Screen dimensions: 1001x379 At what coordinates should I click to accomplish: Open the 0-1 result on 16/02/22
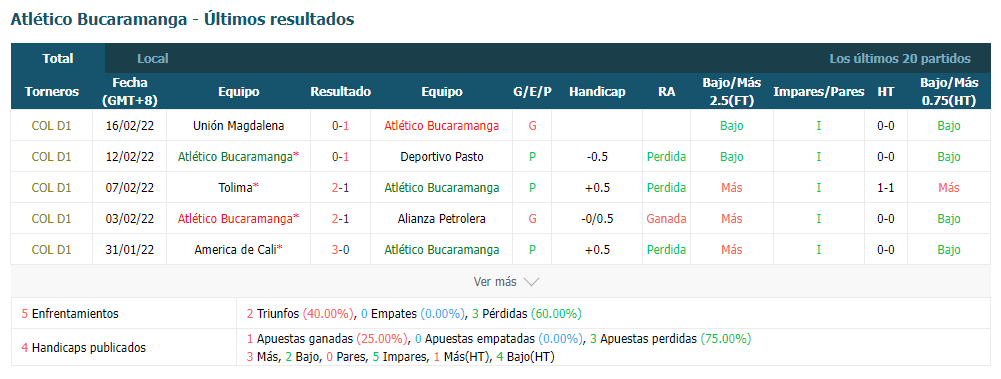(340, 126)
